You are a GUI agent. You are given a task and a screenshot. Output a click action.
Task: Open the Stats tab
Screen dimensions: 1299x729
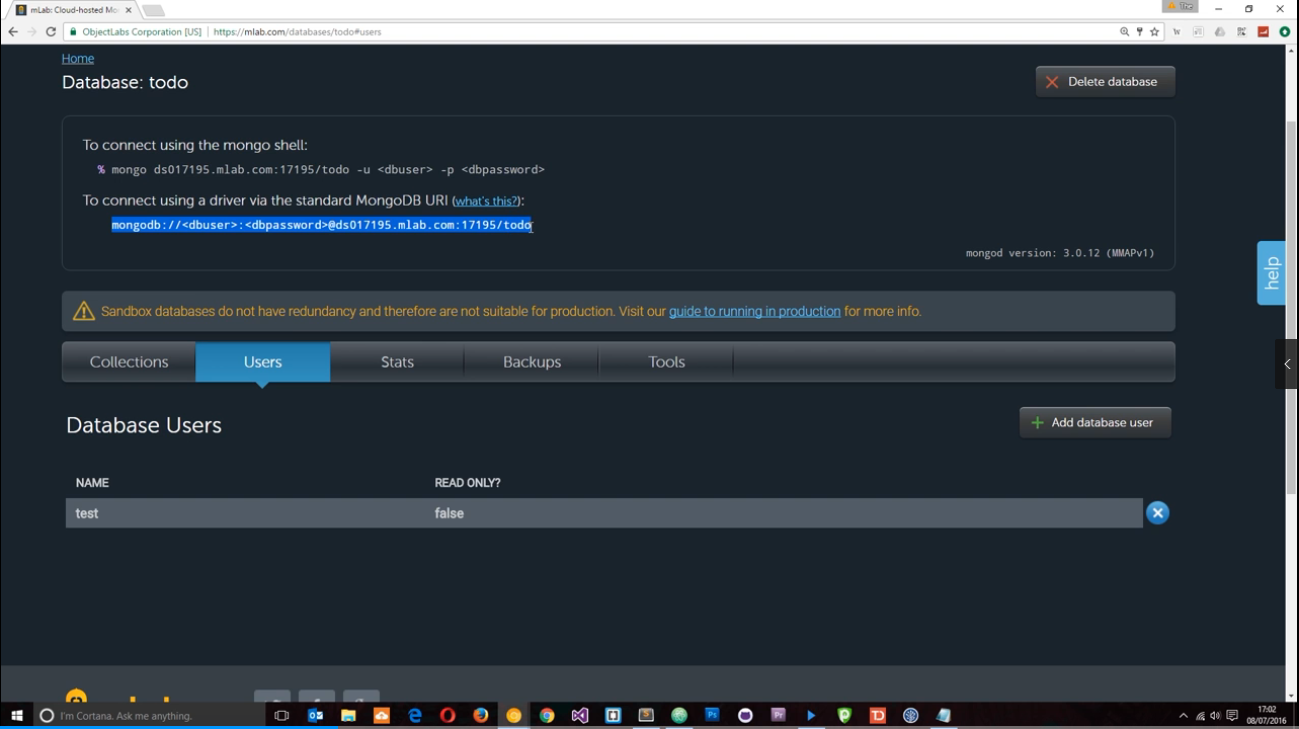pos(397,362)
